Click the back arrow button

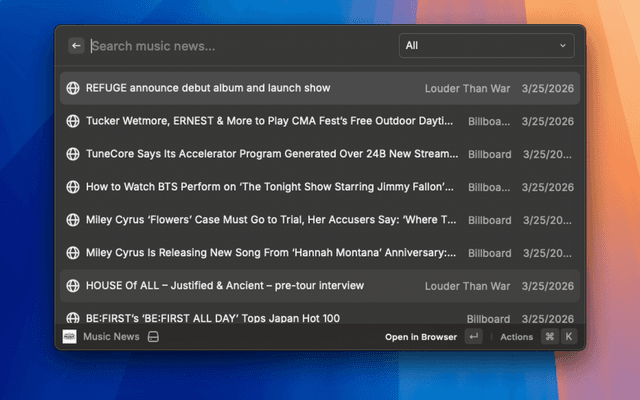coord(76,45)
